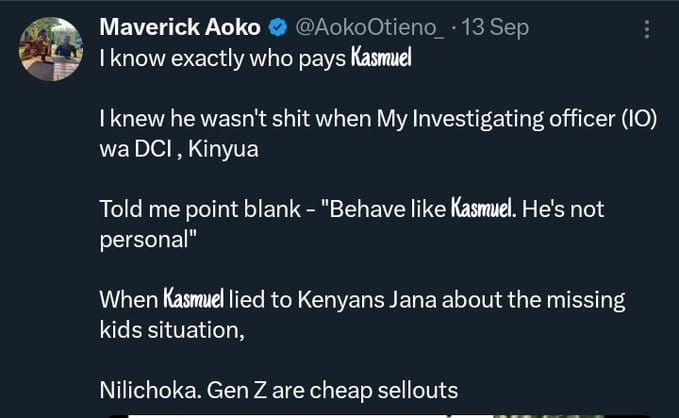Click the 'wa DCI , Kinyua' line

coord(179,149)
